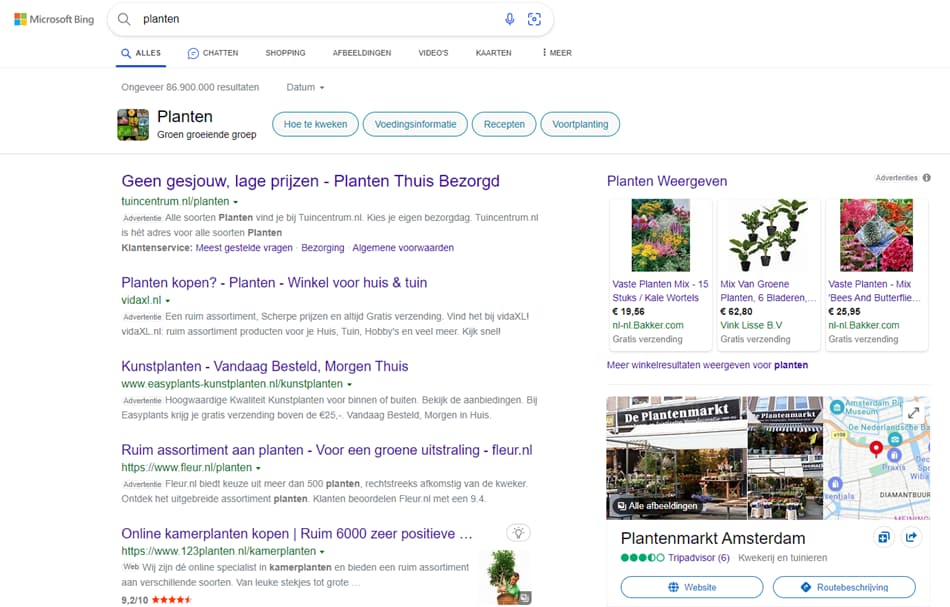The height and width of the screenshot is (607, 950).
Task: Switch to the AFBEELDINGEN tab
Action: (x=362, y=53)
